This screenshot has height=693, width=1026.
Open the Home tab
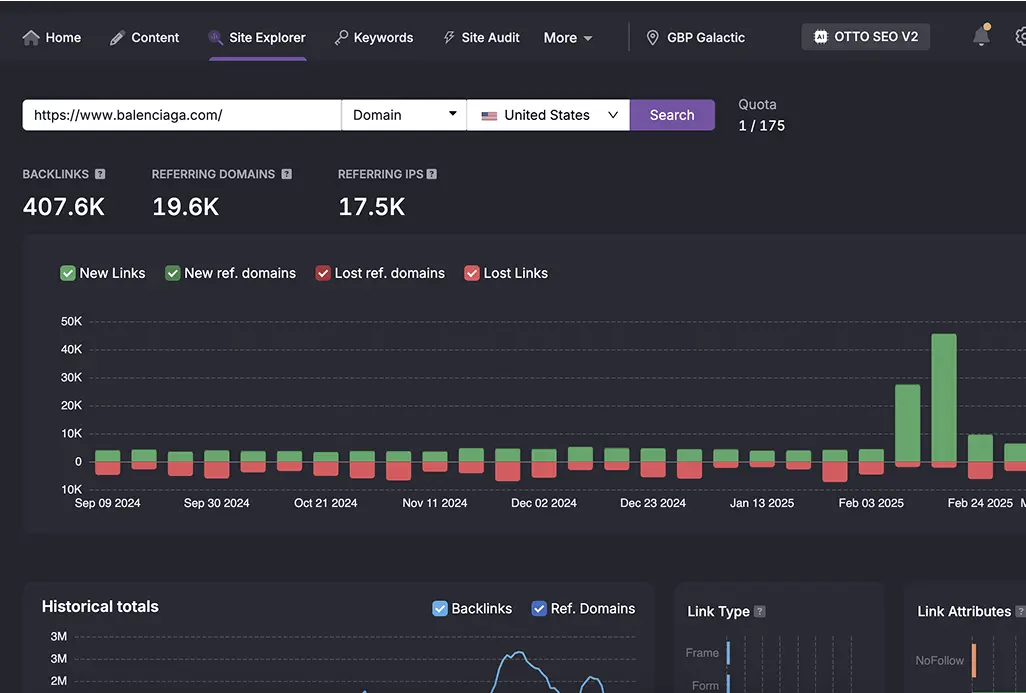[x=52, y=38]
